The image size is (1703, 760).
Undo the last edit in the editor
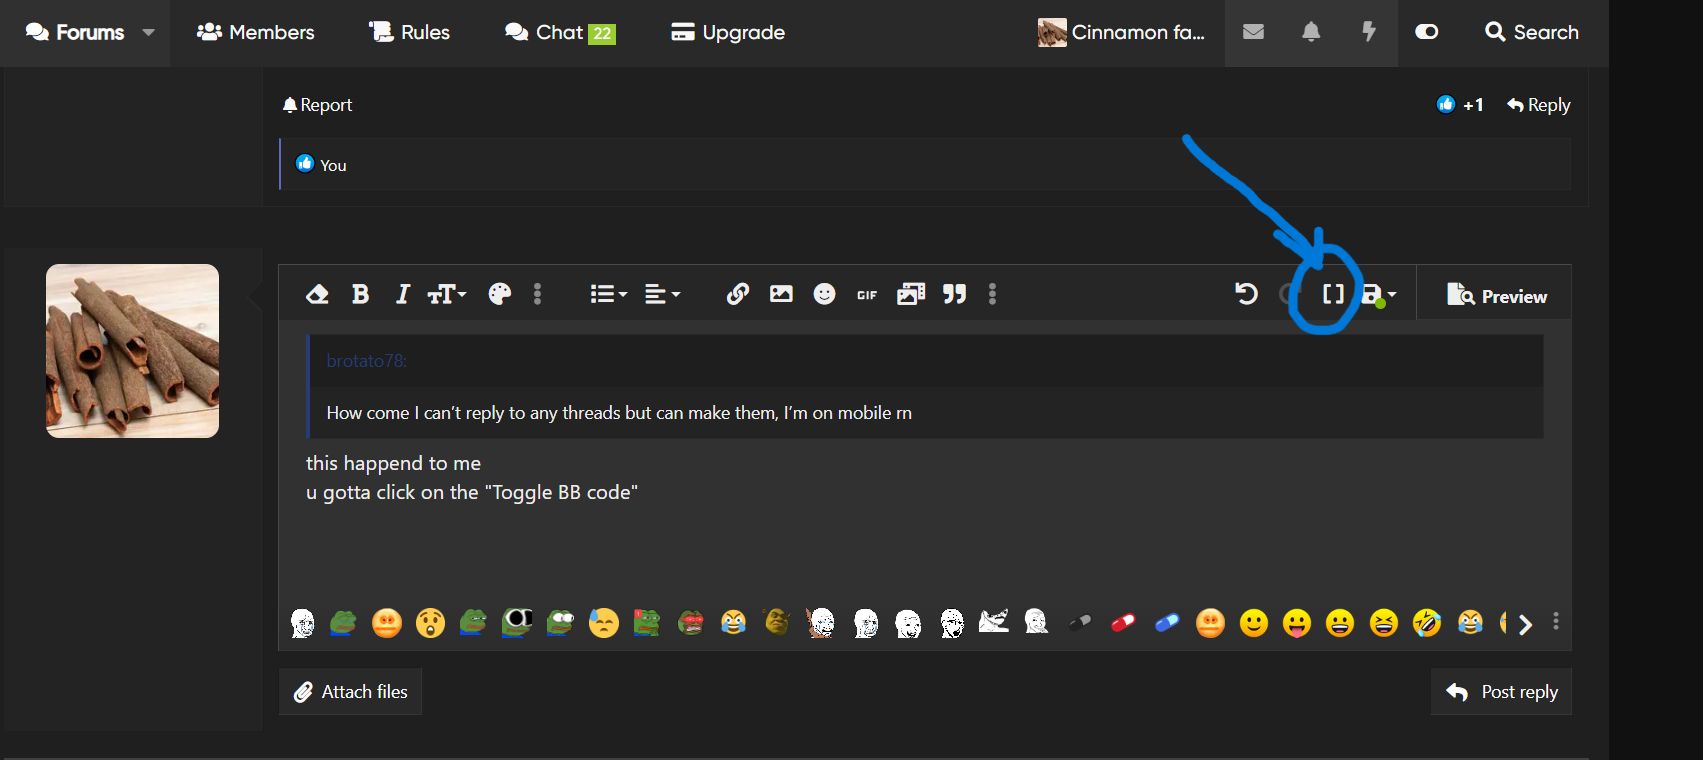[1246, 294]
